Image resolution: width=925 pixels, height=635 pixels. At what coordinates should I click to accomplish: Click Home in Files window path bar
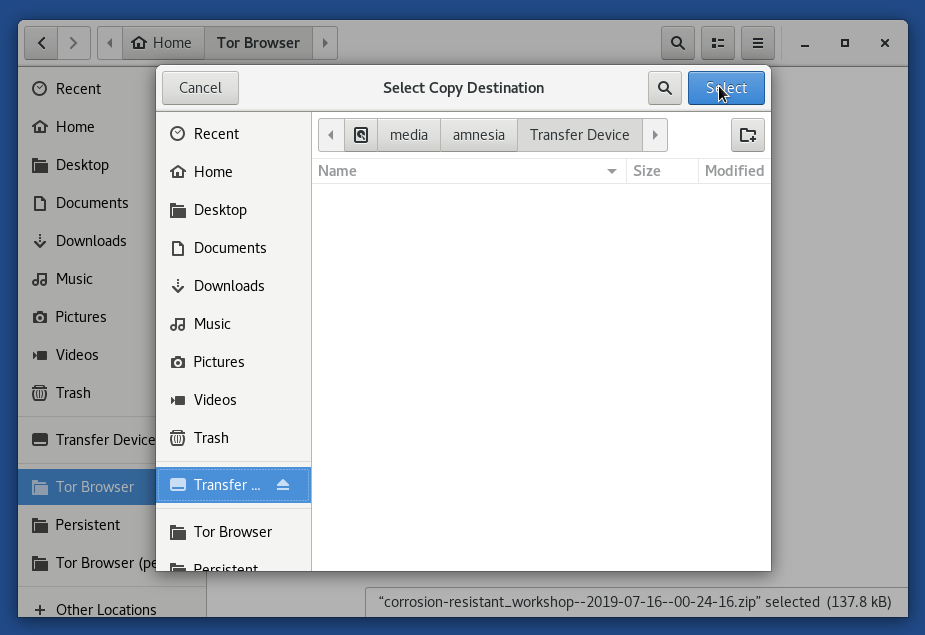pyautogui.click(x=163, y=43)
